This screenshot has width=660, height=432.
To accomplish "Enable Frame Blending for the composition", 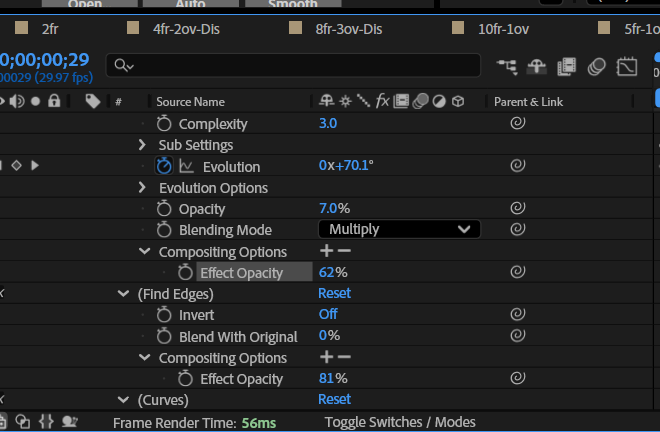I will pos(567,66).
